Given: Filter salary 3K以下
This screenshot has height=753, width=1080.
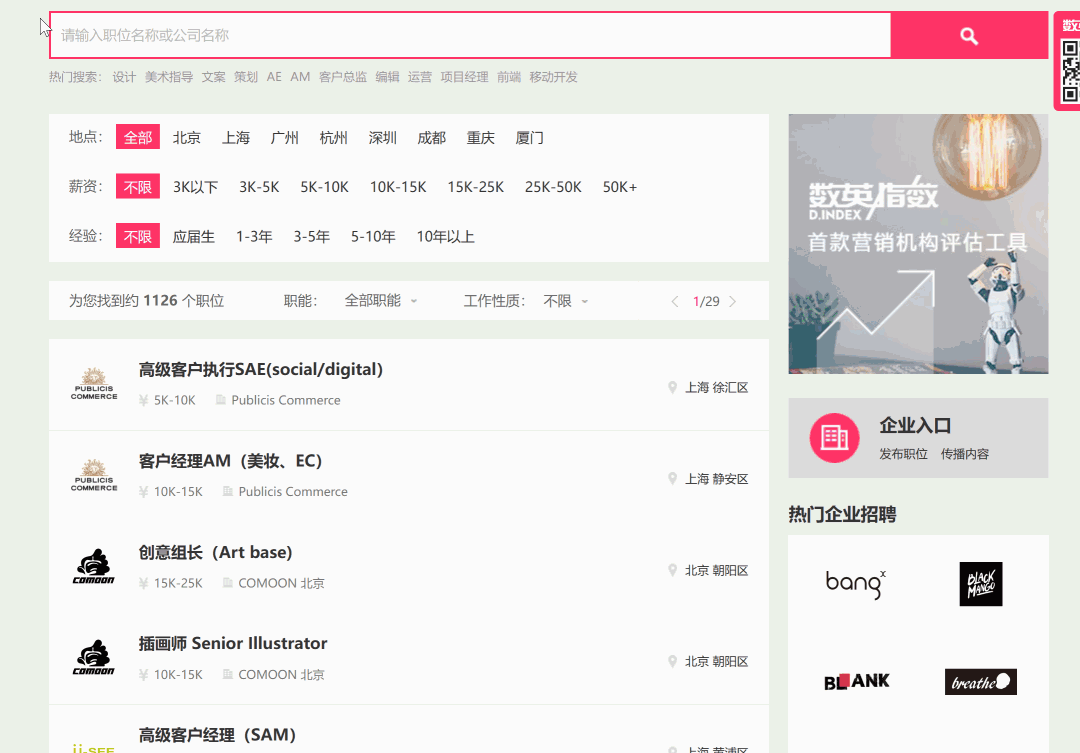Looking at the screenshot, I should tap(196, 187).
